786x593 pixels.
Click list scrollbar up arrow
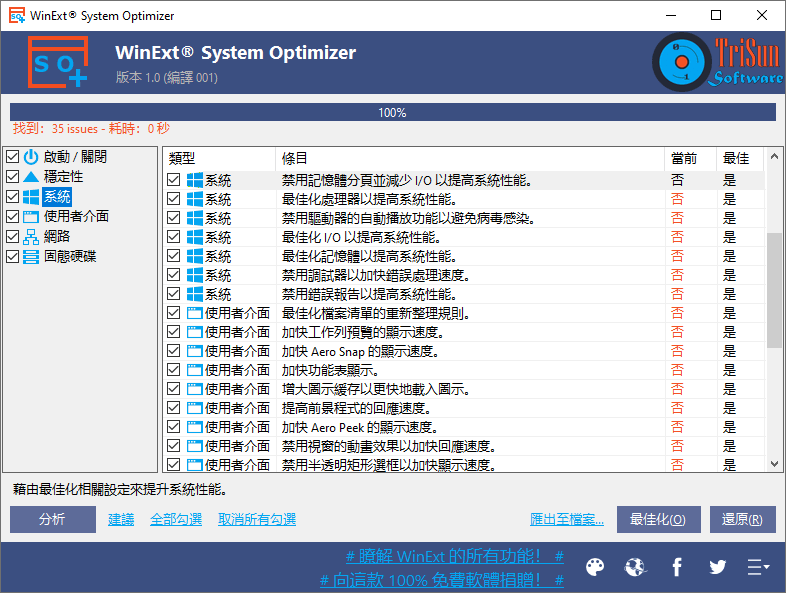click(774, 156)
